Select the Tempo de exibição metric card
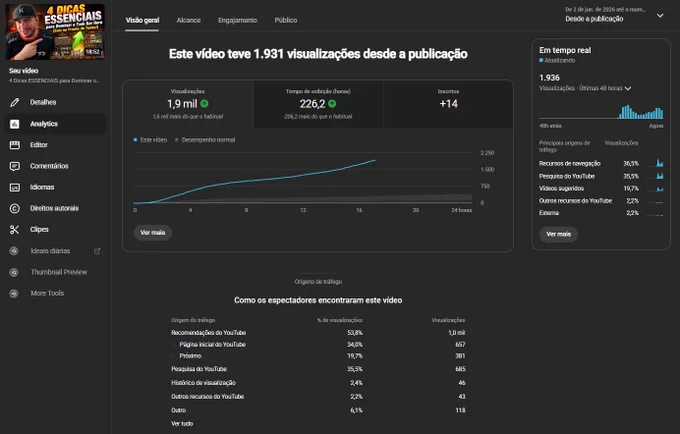680x434 pixels. [318, 104]
